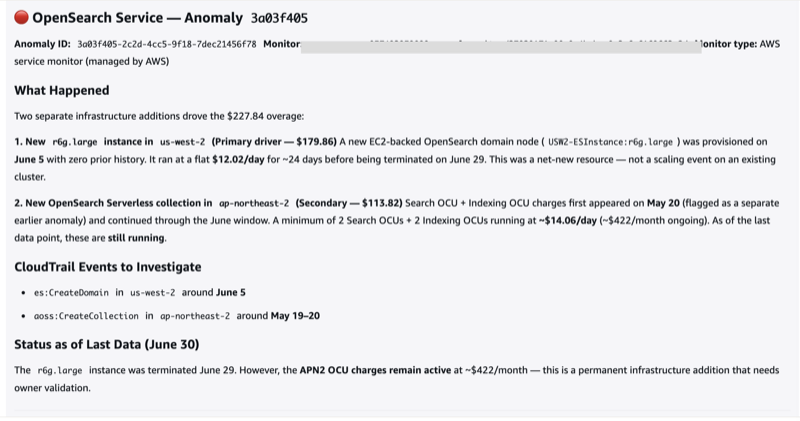Click the Anomaly ID label
This screenshot has width=800, height=421.
[42, 44]
